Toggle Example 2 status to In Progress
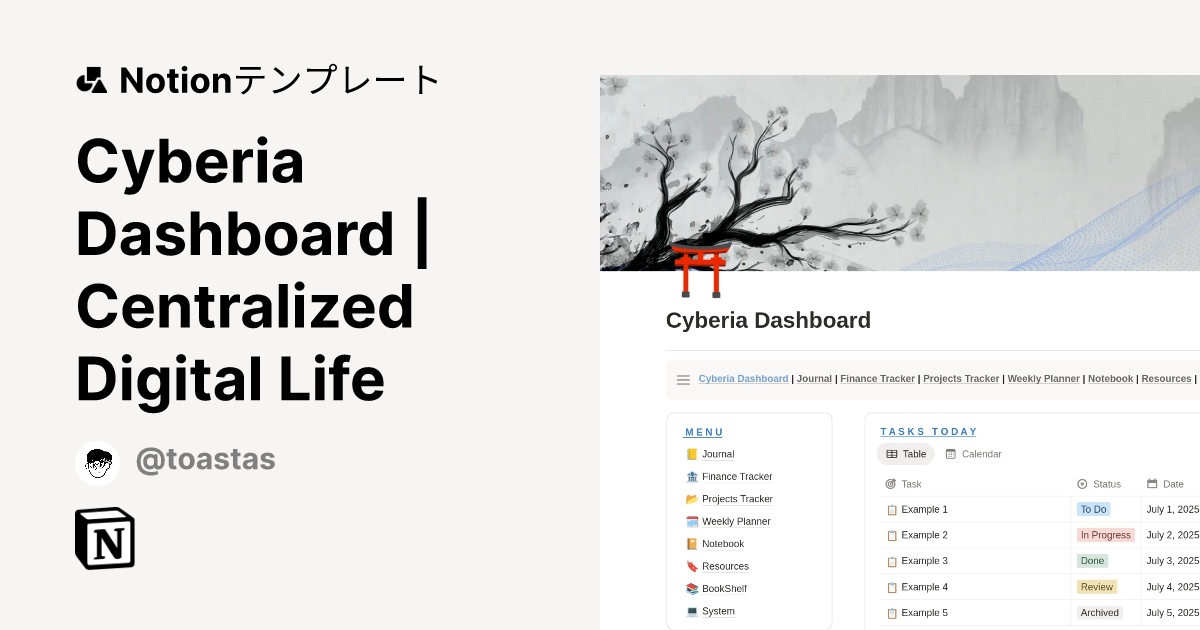1200x630 pixels. [x=1105, y=535]
